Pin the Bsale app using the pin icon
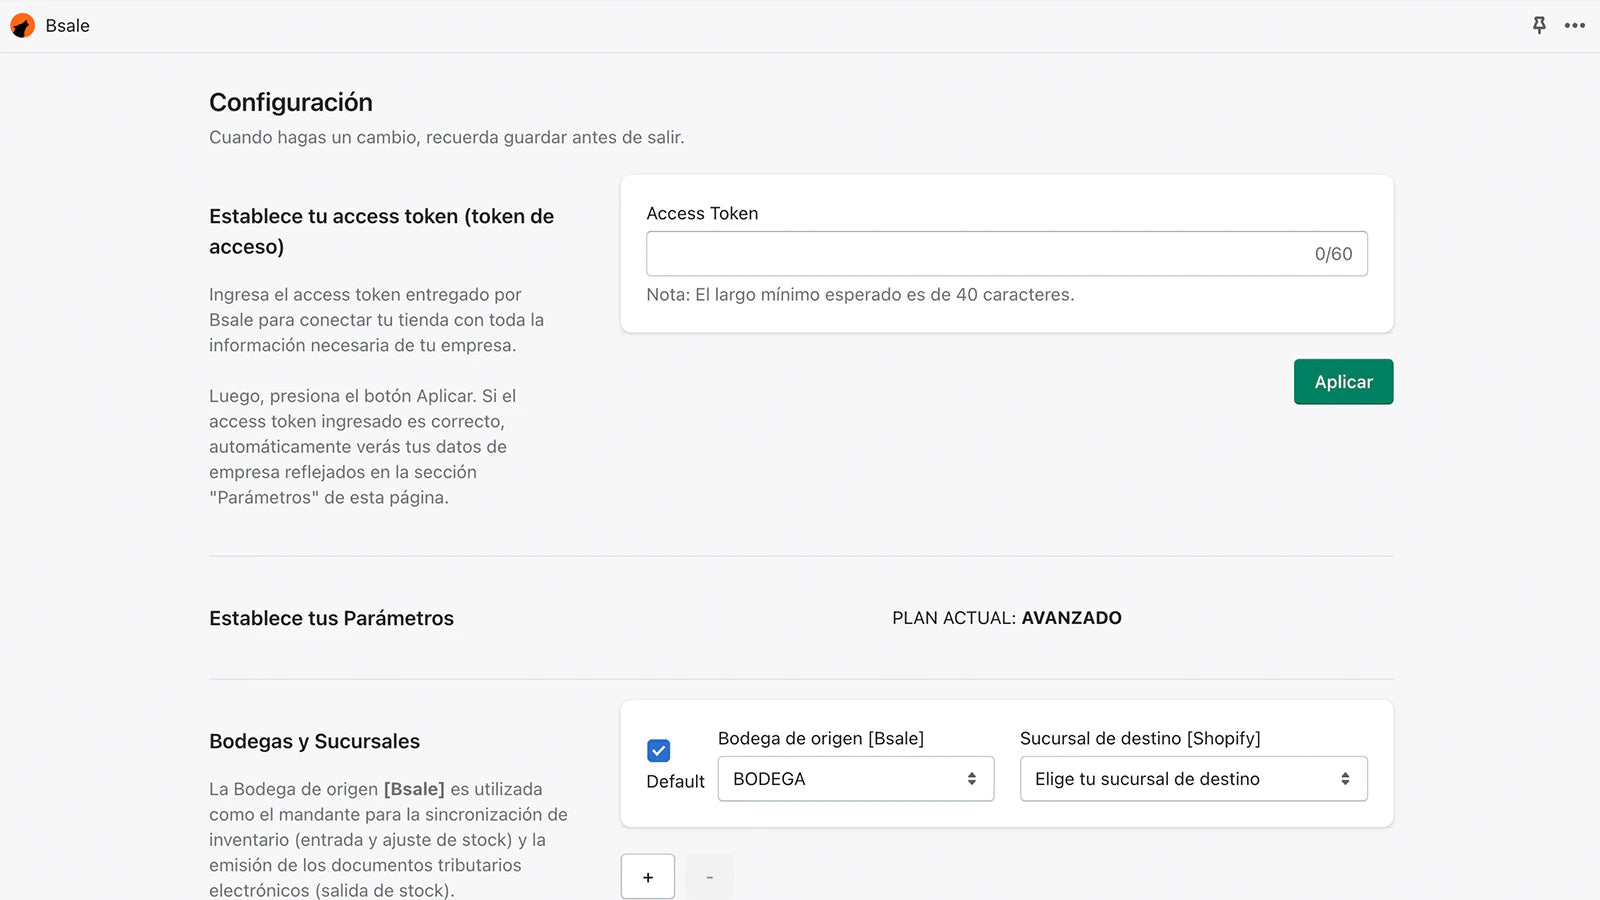This screenshot has width=1600, height=900. point(1537,25)
